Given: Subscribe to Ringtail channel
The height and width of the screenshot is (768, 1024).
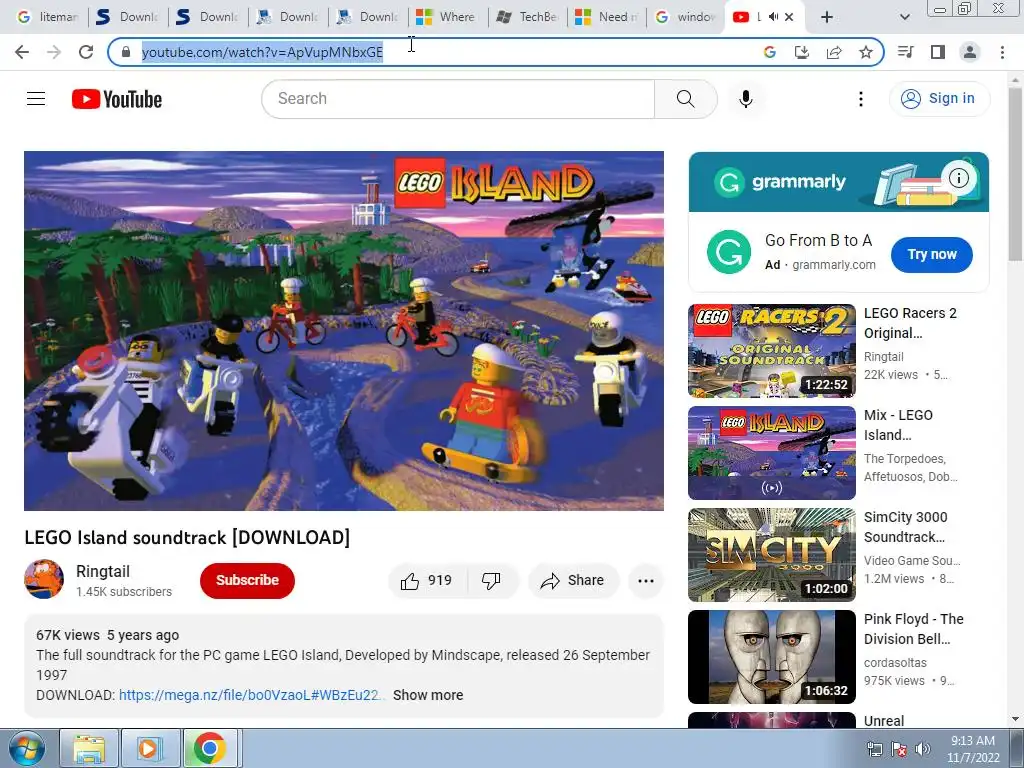Looking at the screenshot, I should [247, 581].
